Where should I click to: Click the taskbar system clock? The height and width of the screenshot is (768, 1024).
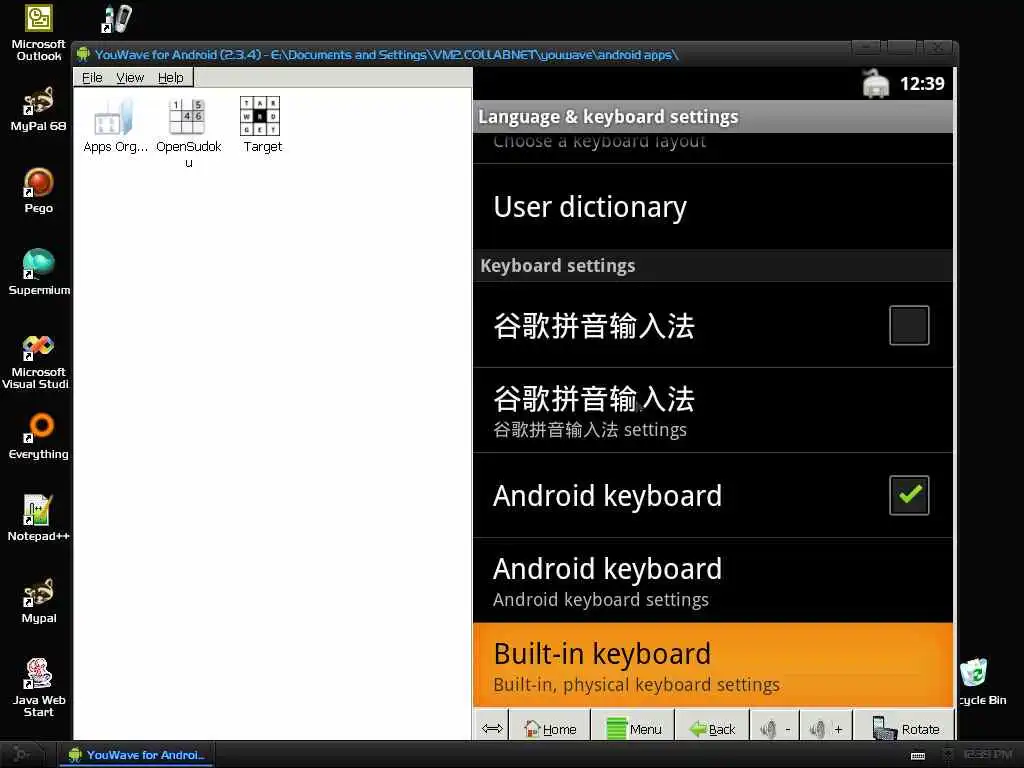(x=986, y=755)
